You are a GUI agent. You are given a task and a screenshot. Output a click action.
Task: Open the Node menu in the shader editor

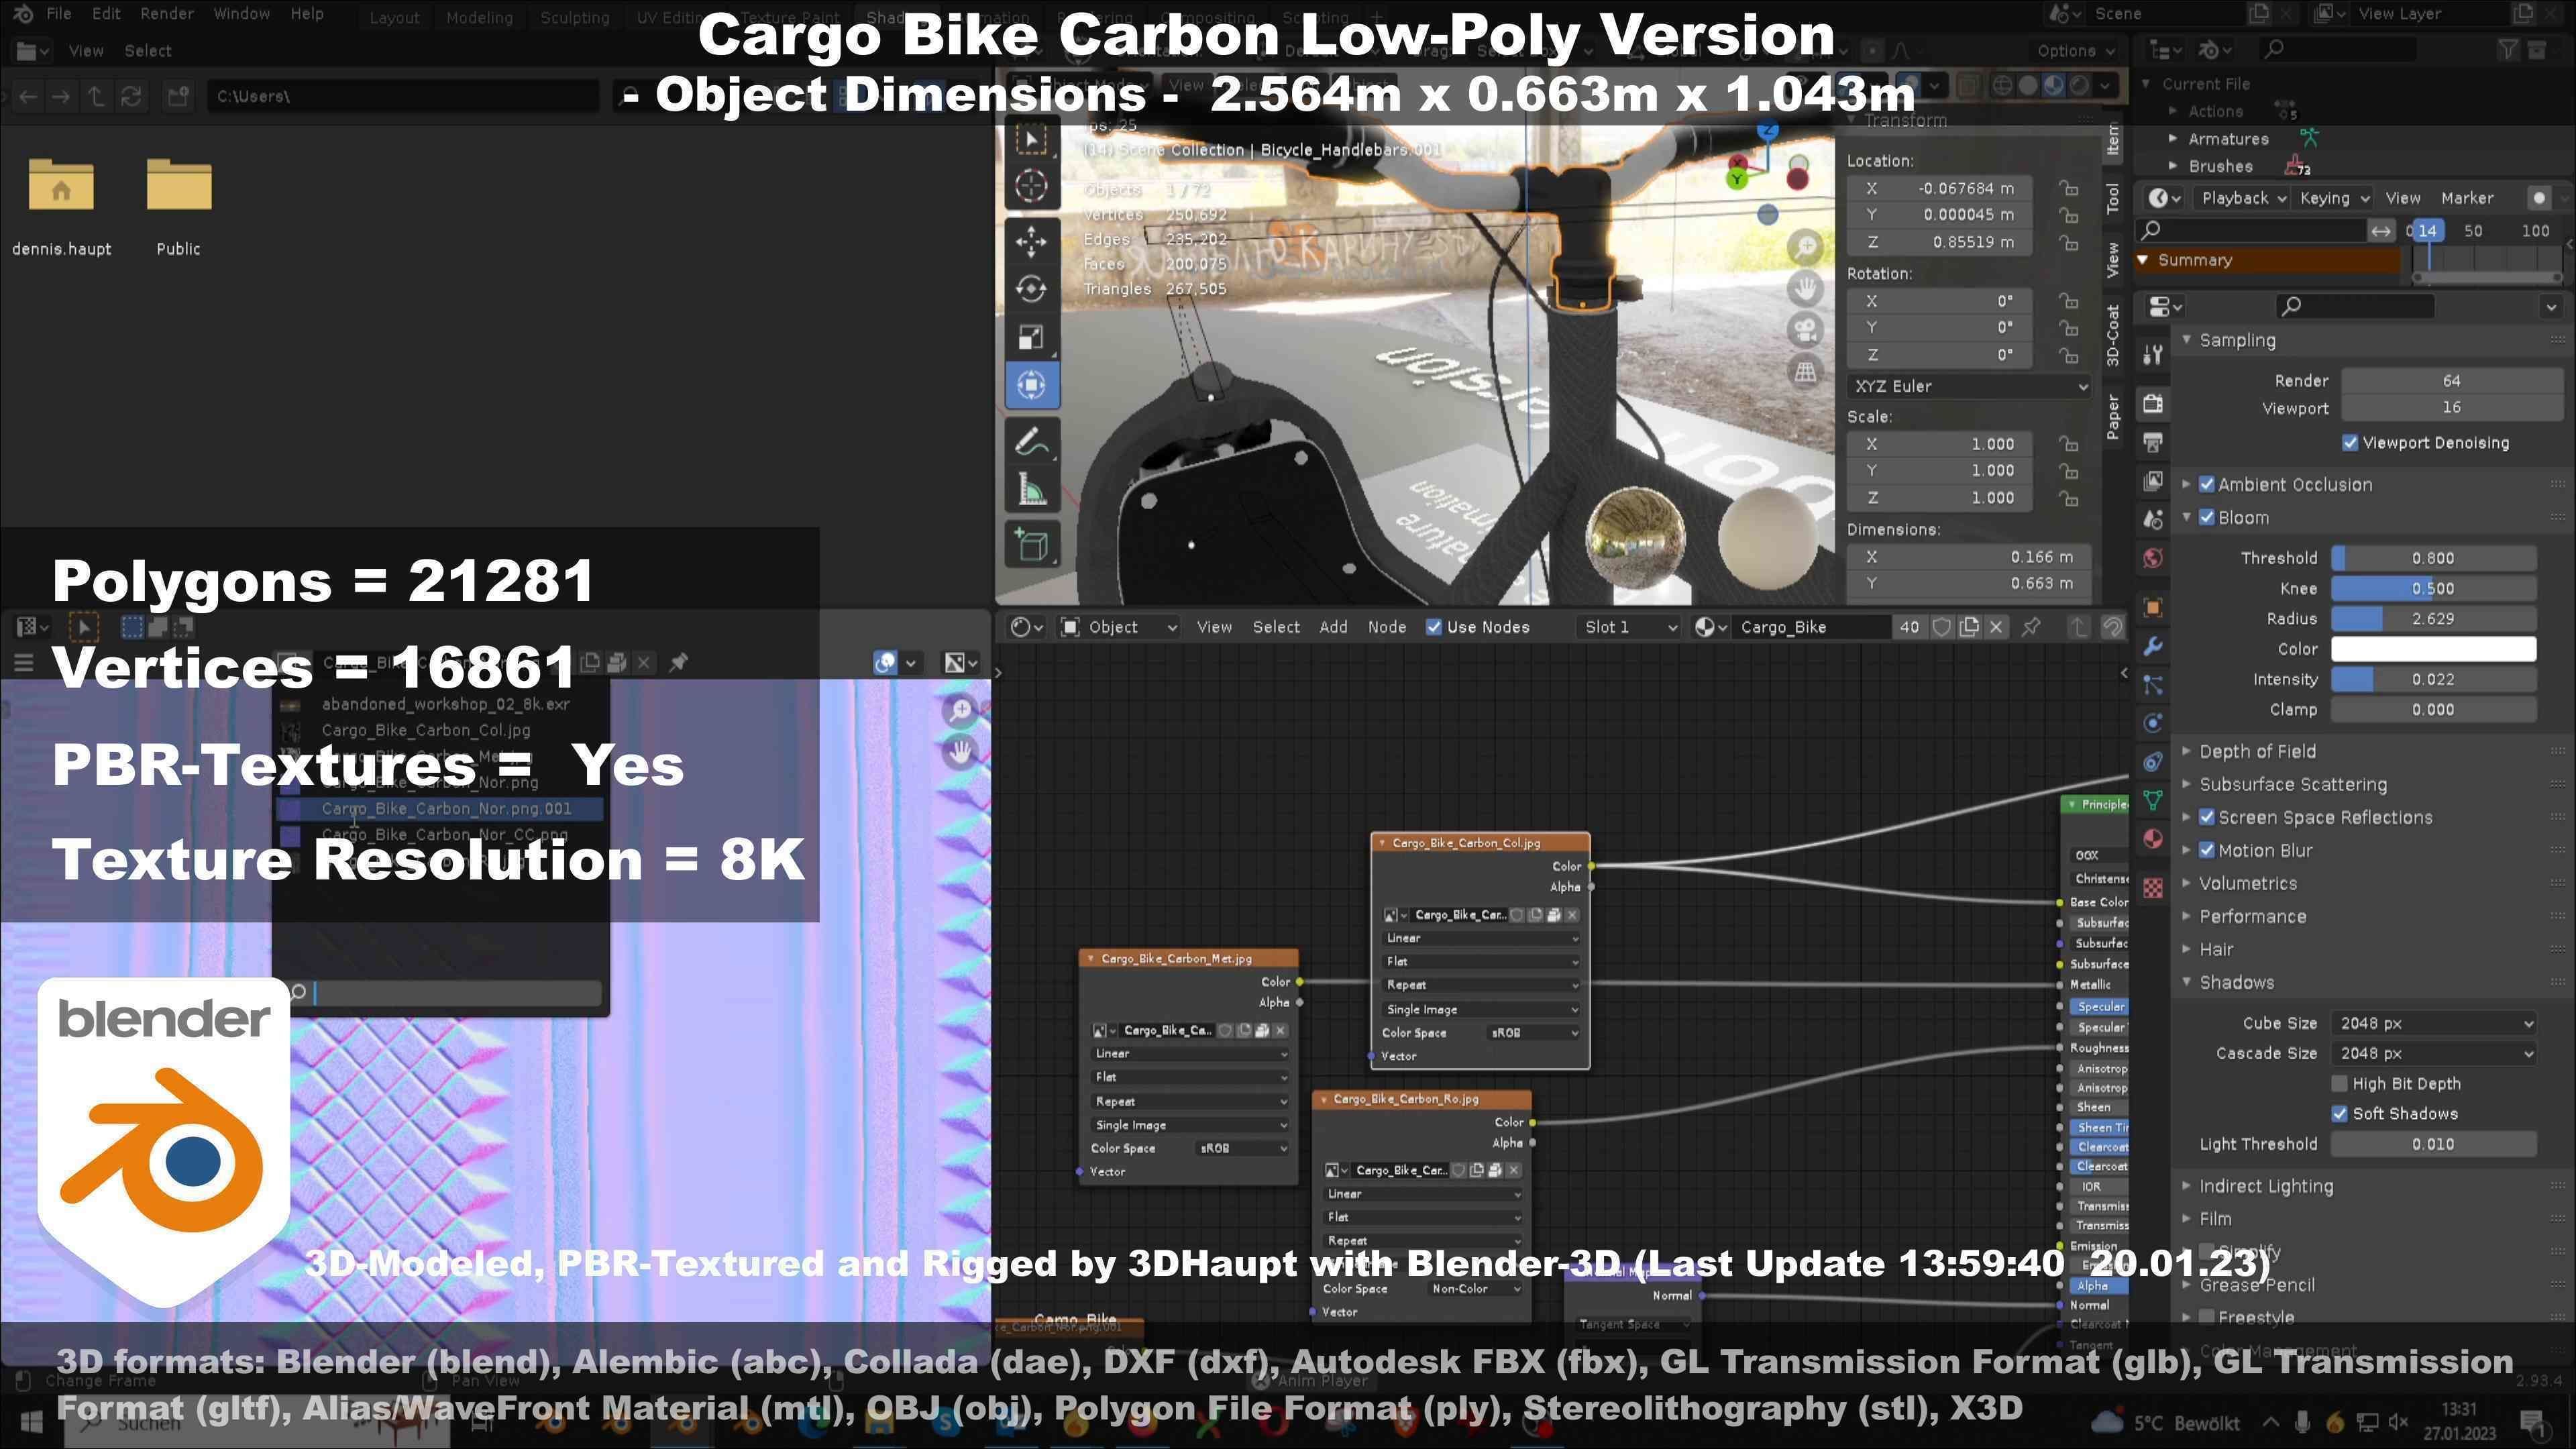[x=1387, y=627]
